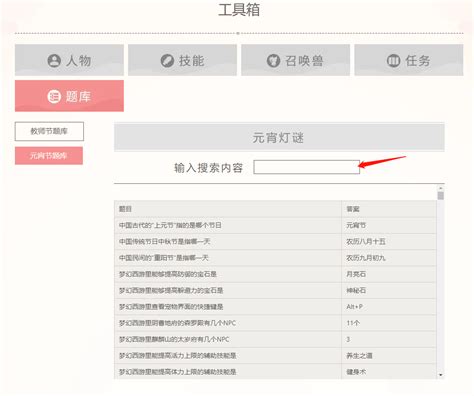Open the 教师节题库 question bank
The width and height of the screenshot is (474, 396).
pos(49,131)
